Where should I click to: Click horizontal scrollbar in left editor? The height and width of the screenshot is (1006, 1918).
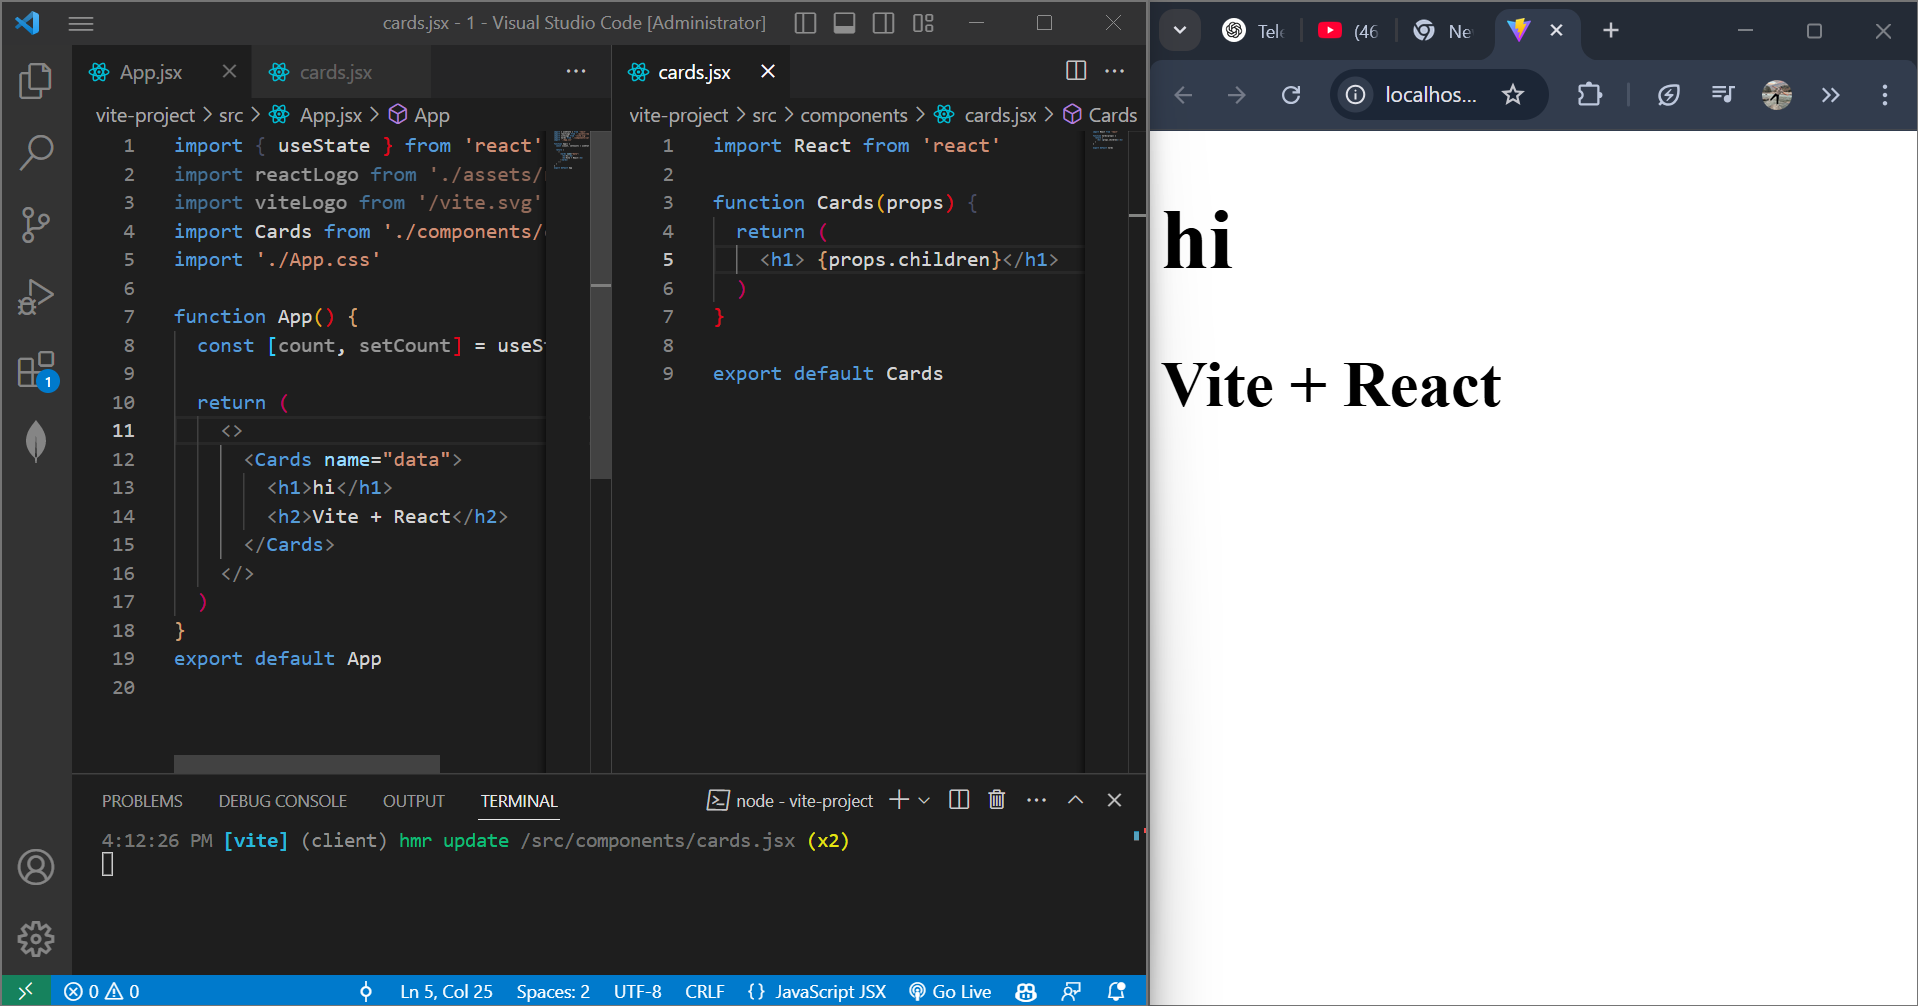(x=306, y=764)
